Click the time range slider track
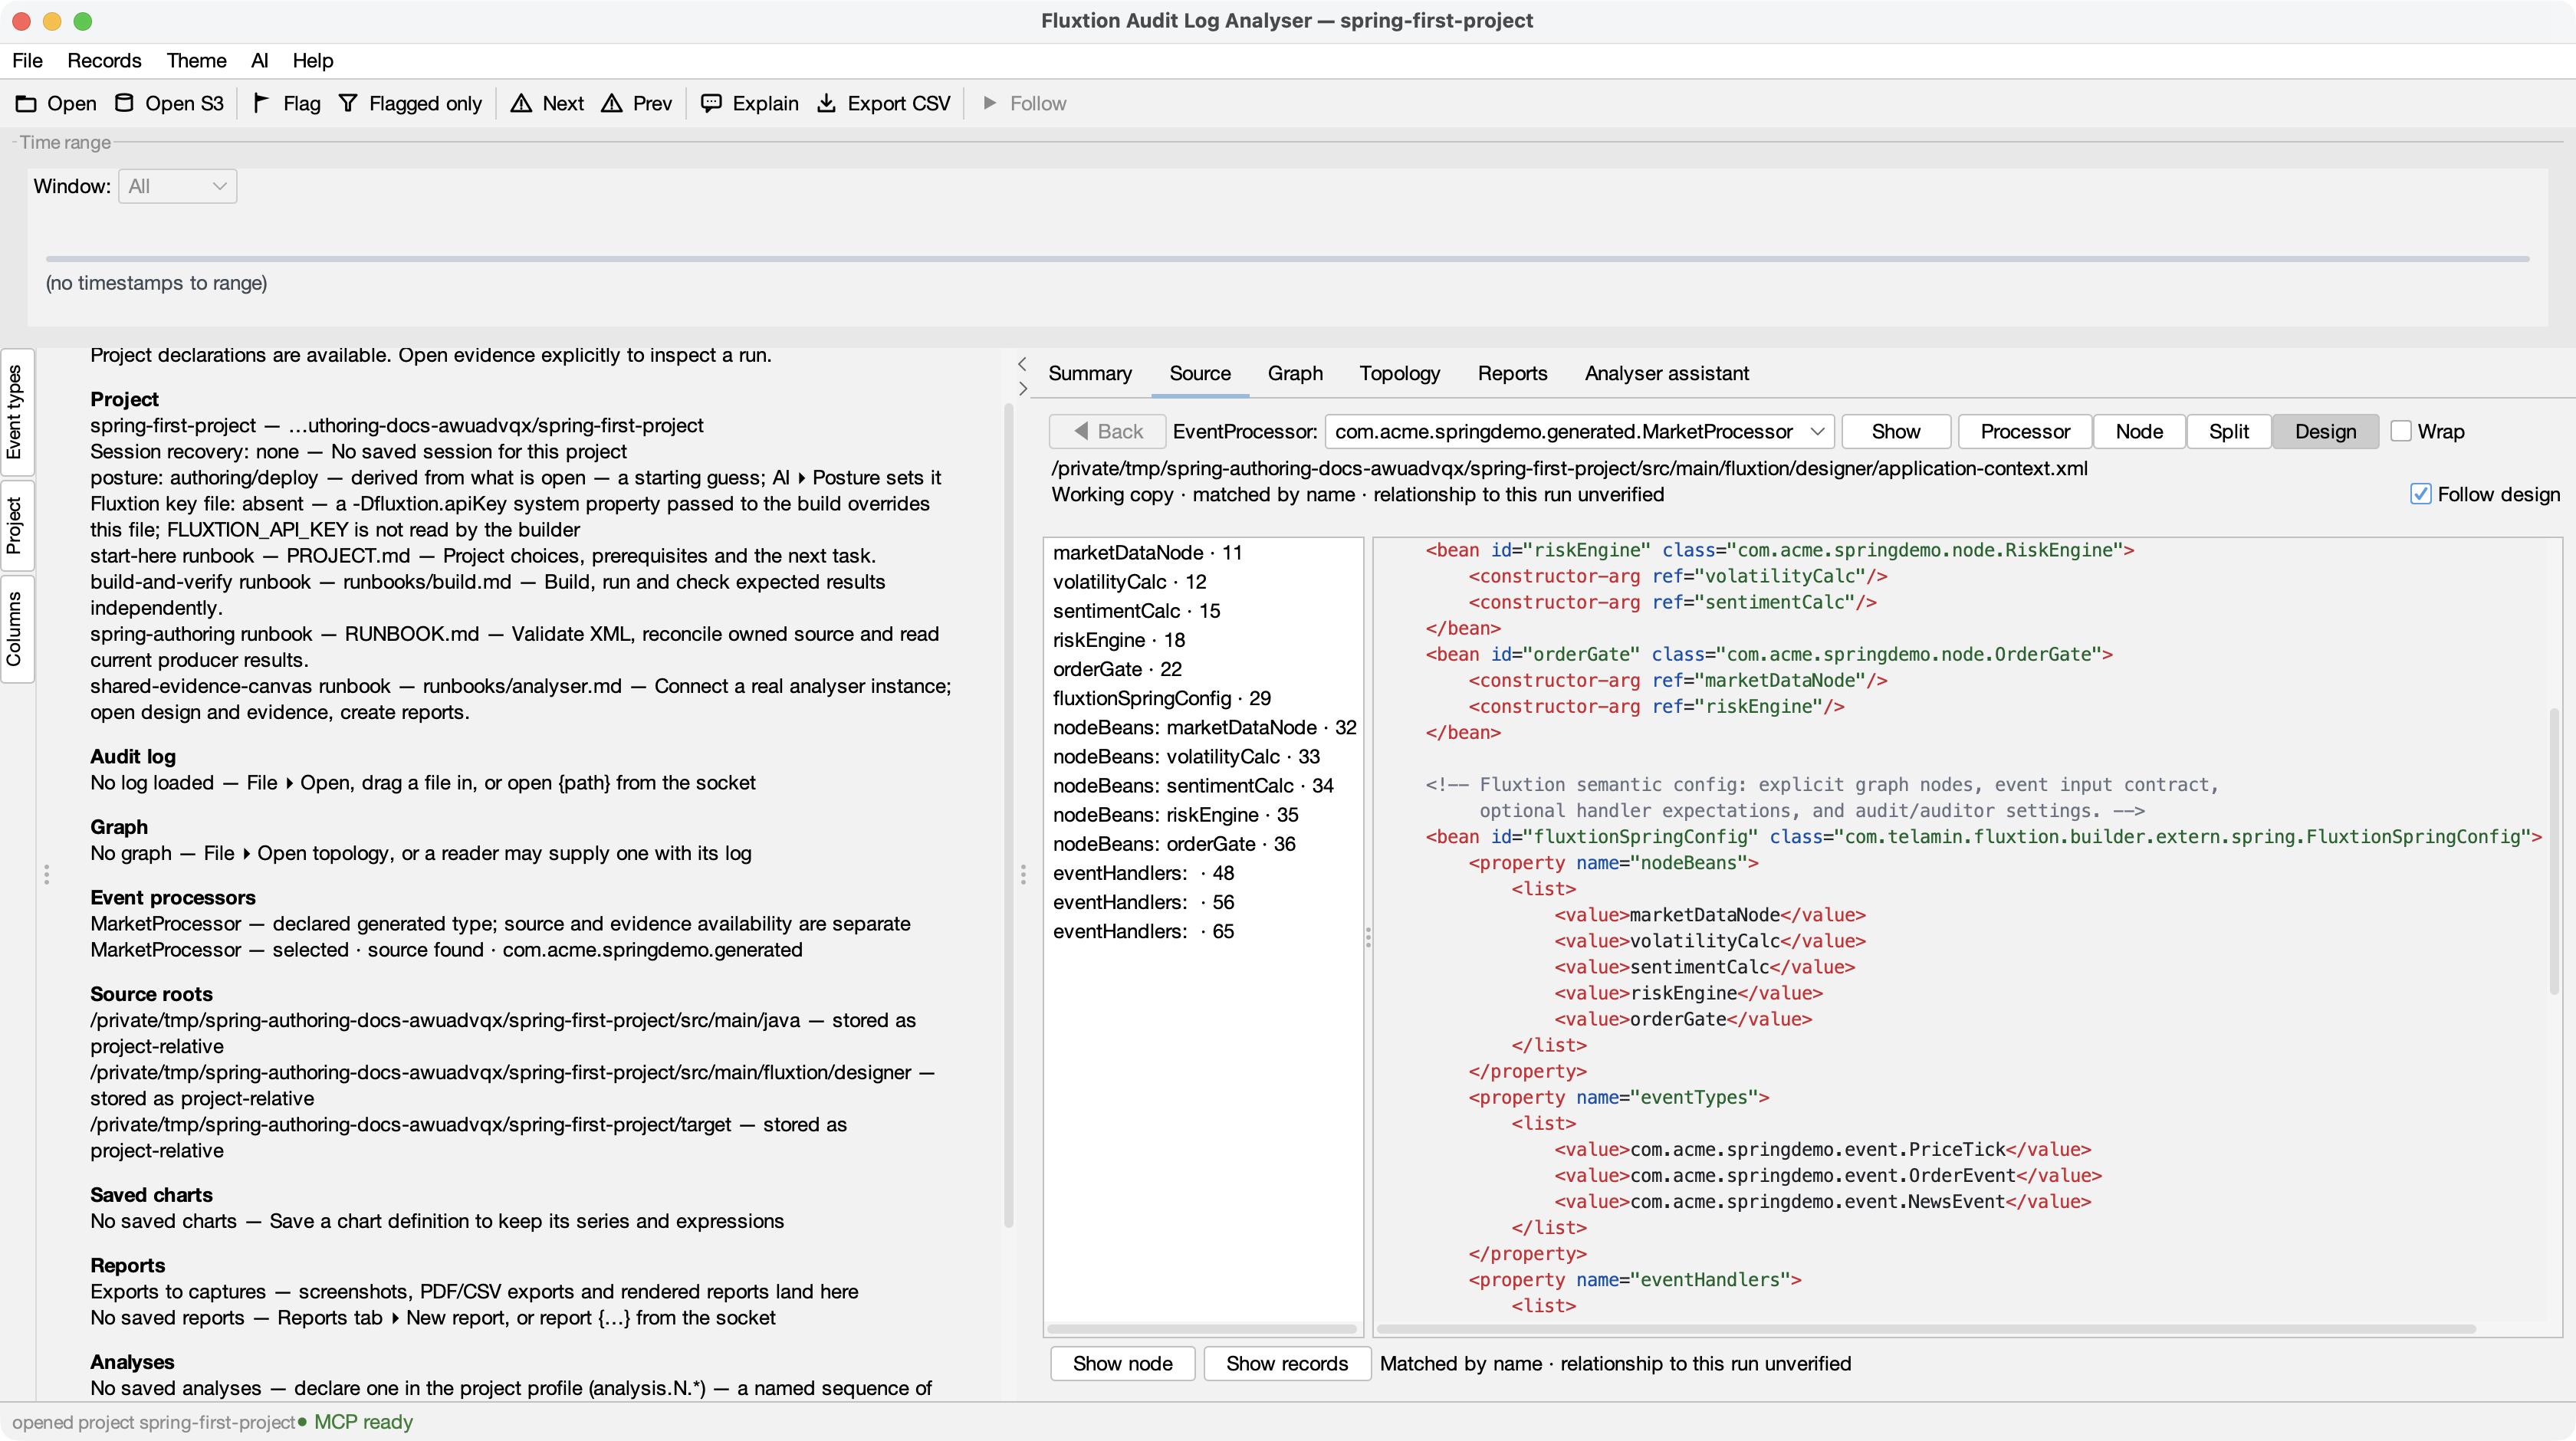 click(x=1287, y=258)
